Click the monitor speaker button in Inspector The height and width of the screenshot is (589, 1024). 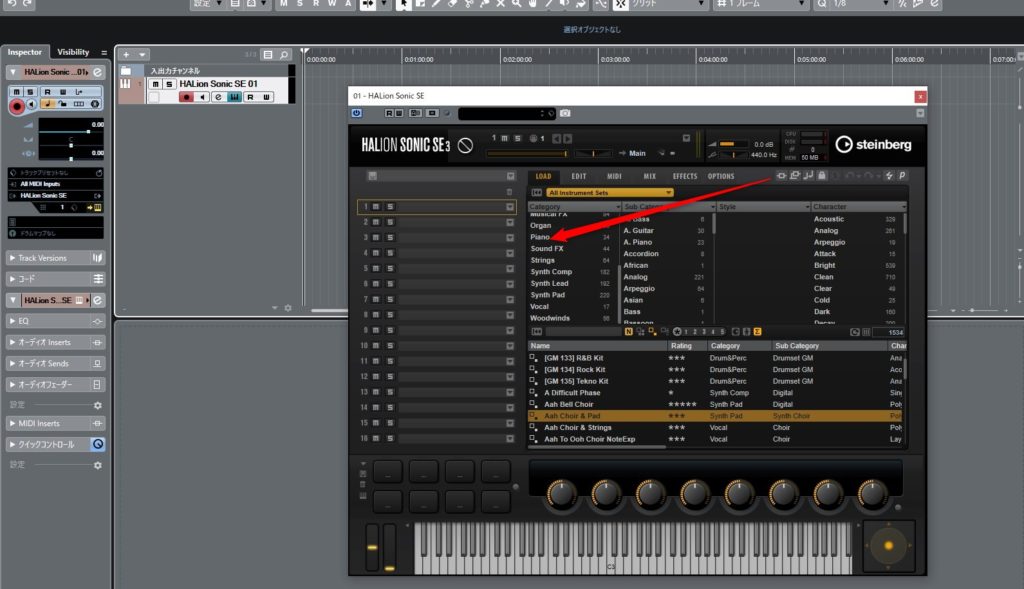pos(31,104)
